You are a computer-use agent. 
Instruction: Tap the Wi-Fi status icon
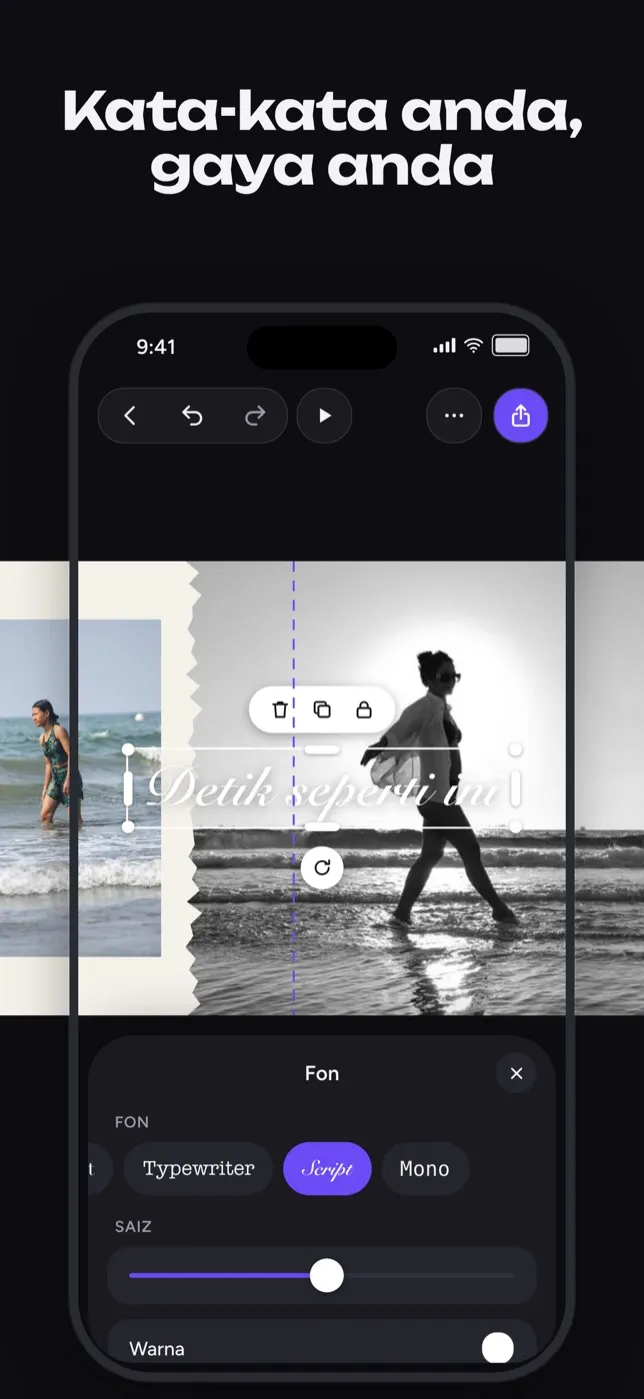(474, 346)
